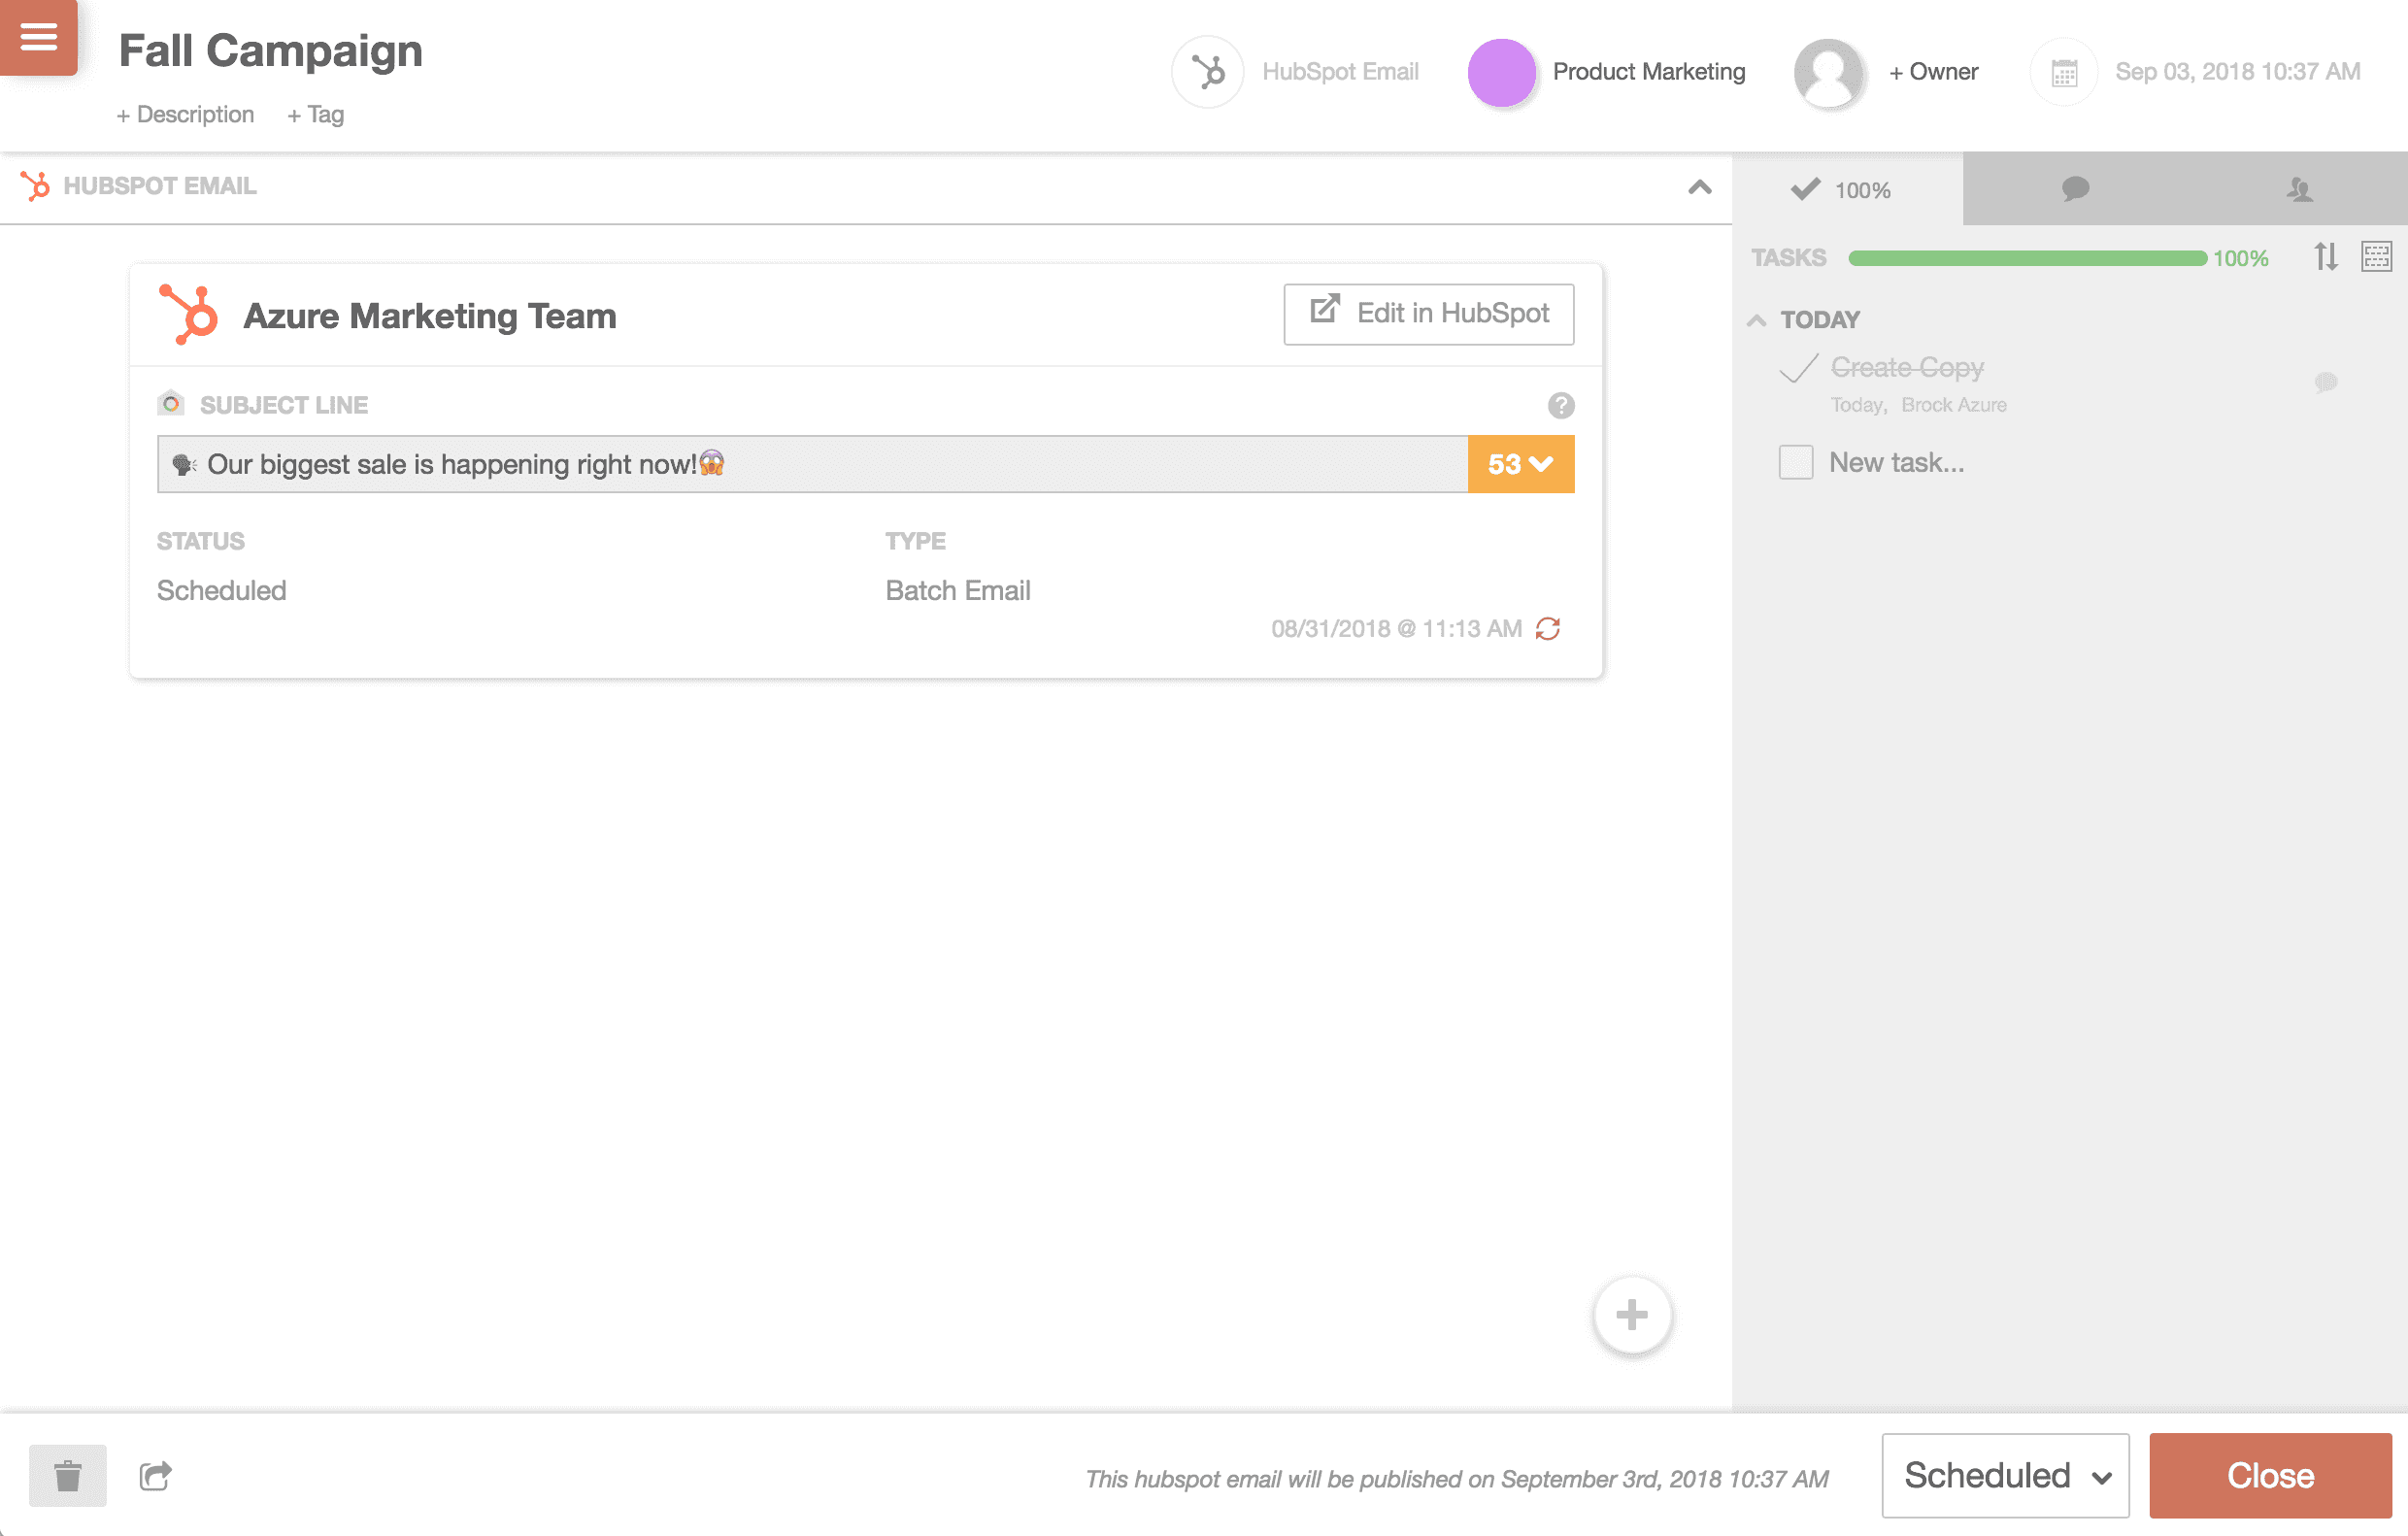
Task: Check the New task checkbox
Action: (x=1795, y=462)
